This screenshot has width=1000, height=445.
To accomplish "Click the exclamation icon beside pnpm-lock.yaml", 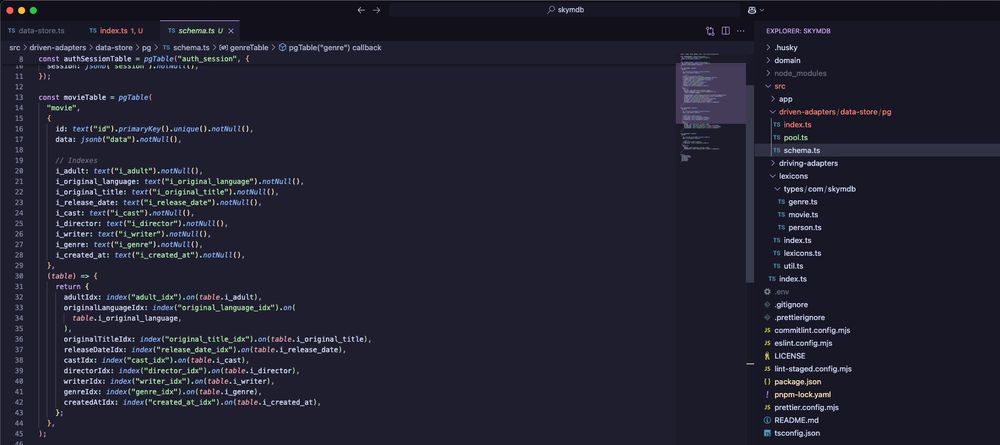I will (x=767, y=395).
